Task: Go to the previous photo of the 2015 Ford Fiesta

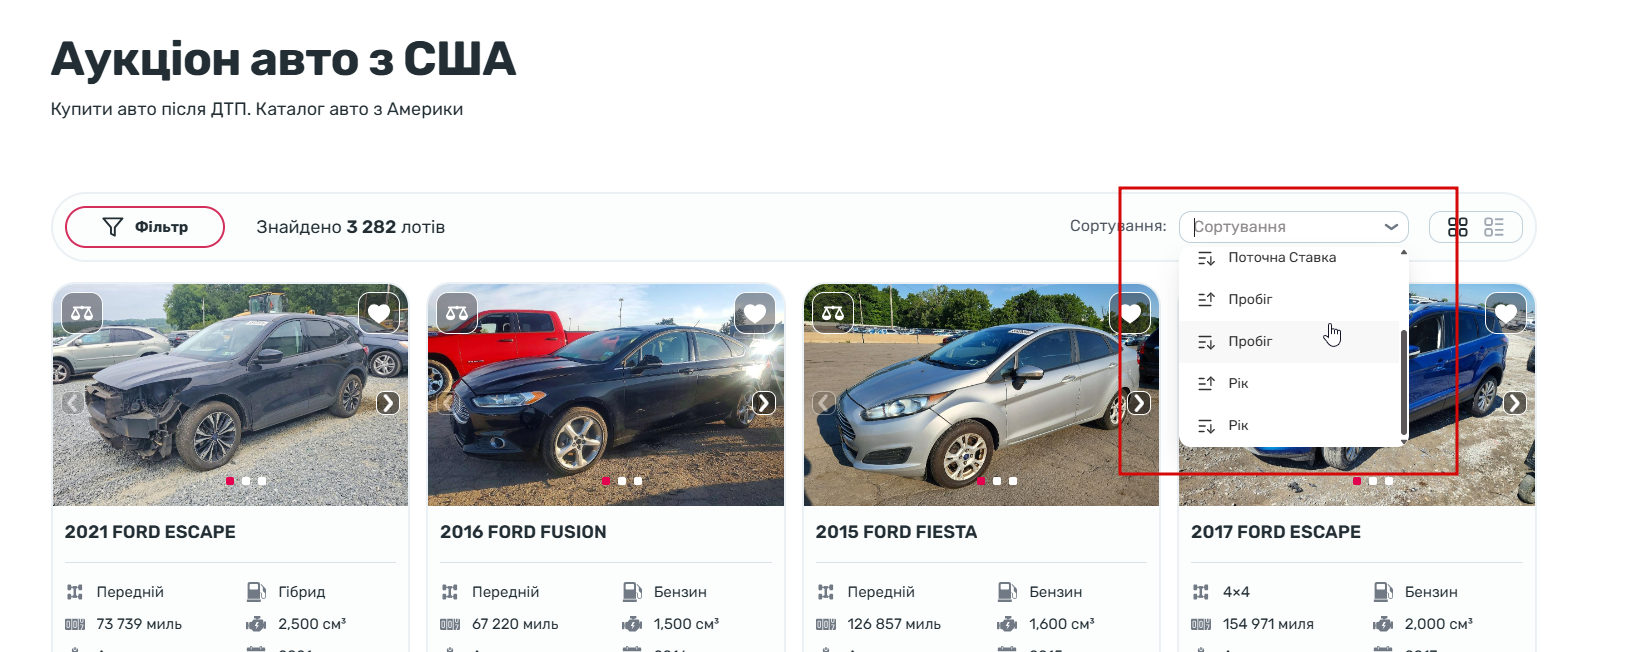Action: pos(824,403)
